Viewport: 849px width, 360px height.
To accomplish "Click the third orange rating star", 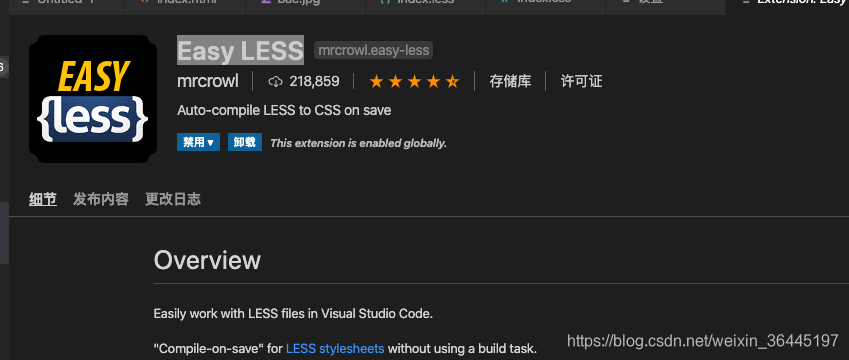I will [x=414, y=82].
